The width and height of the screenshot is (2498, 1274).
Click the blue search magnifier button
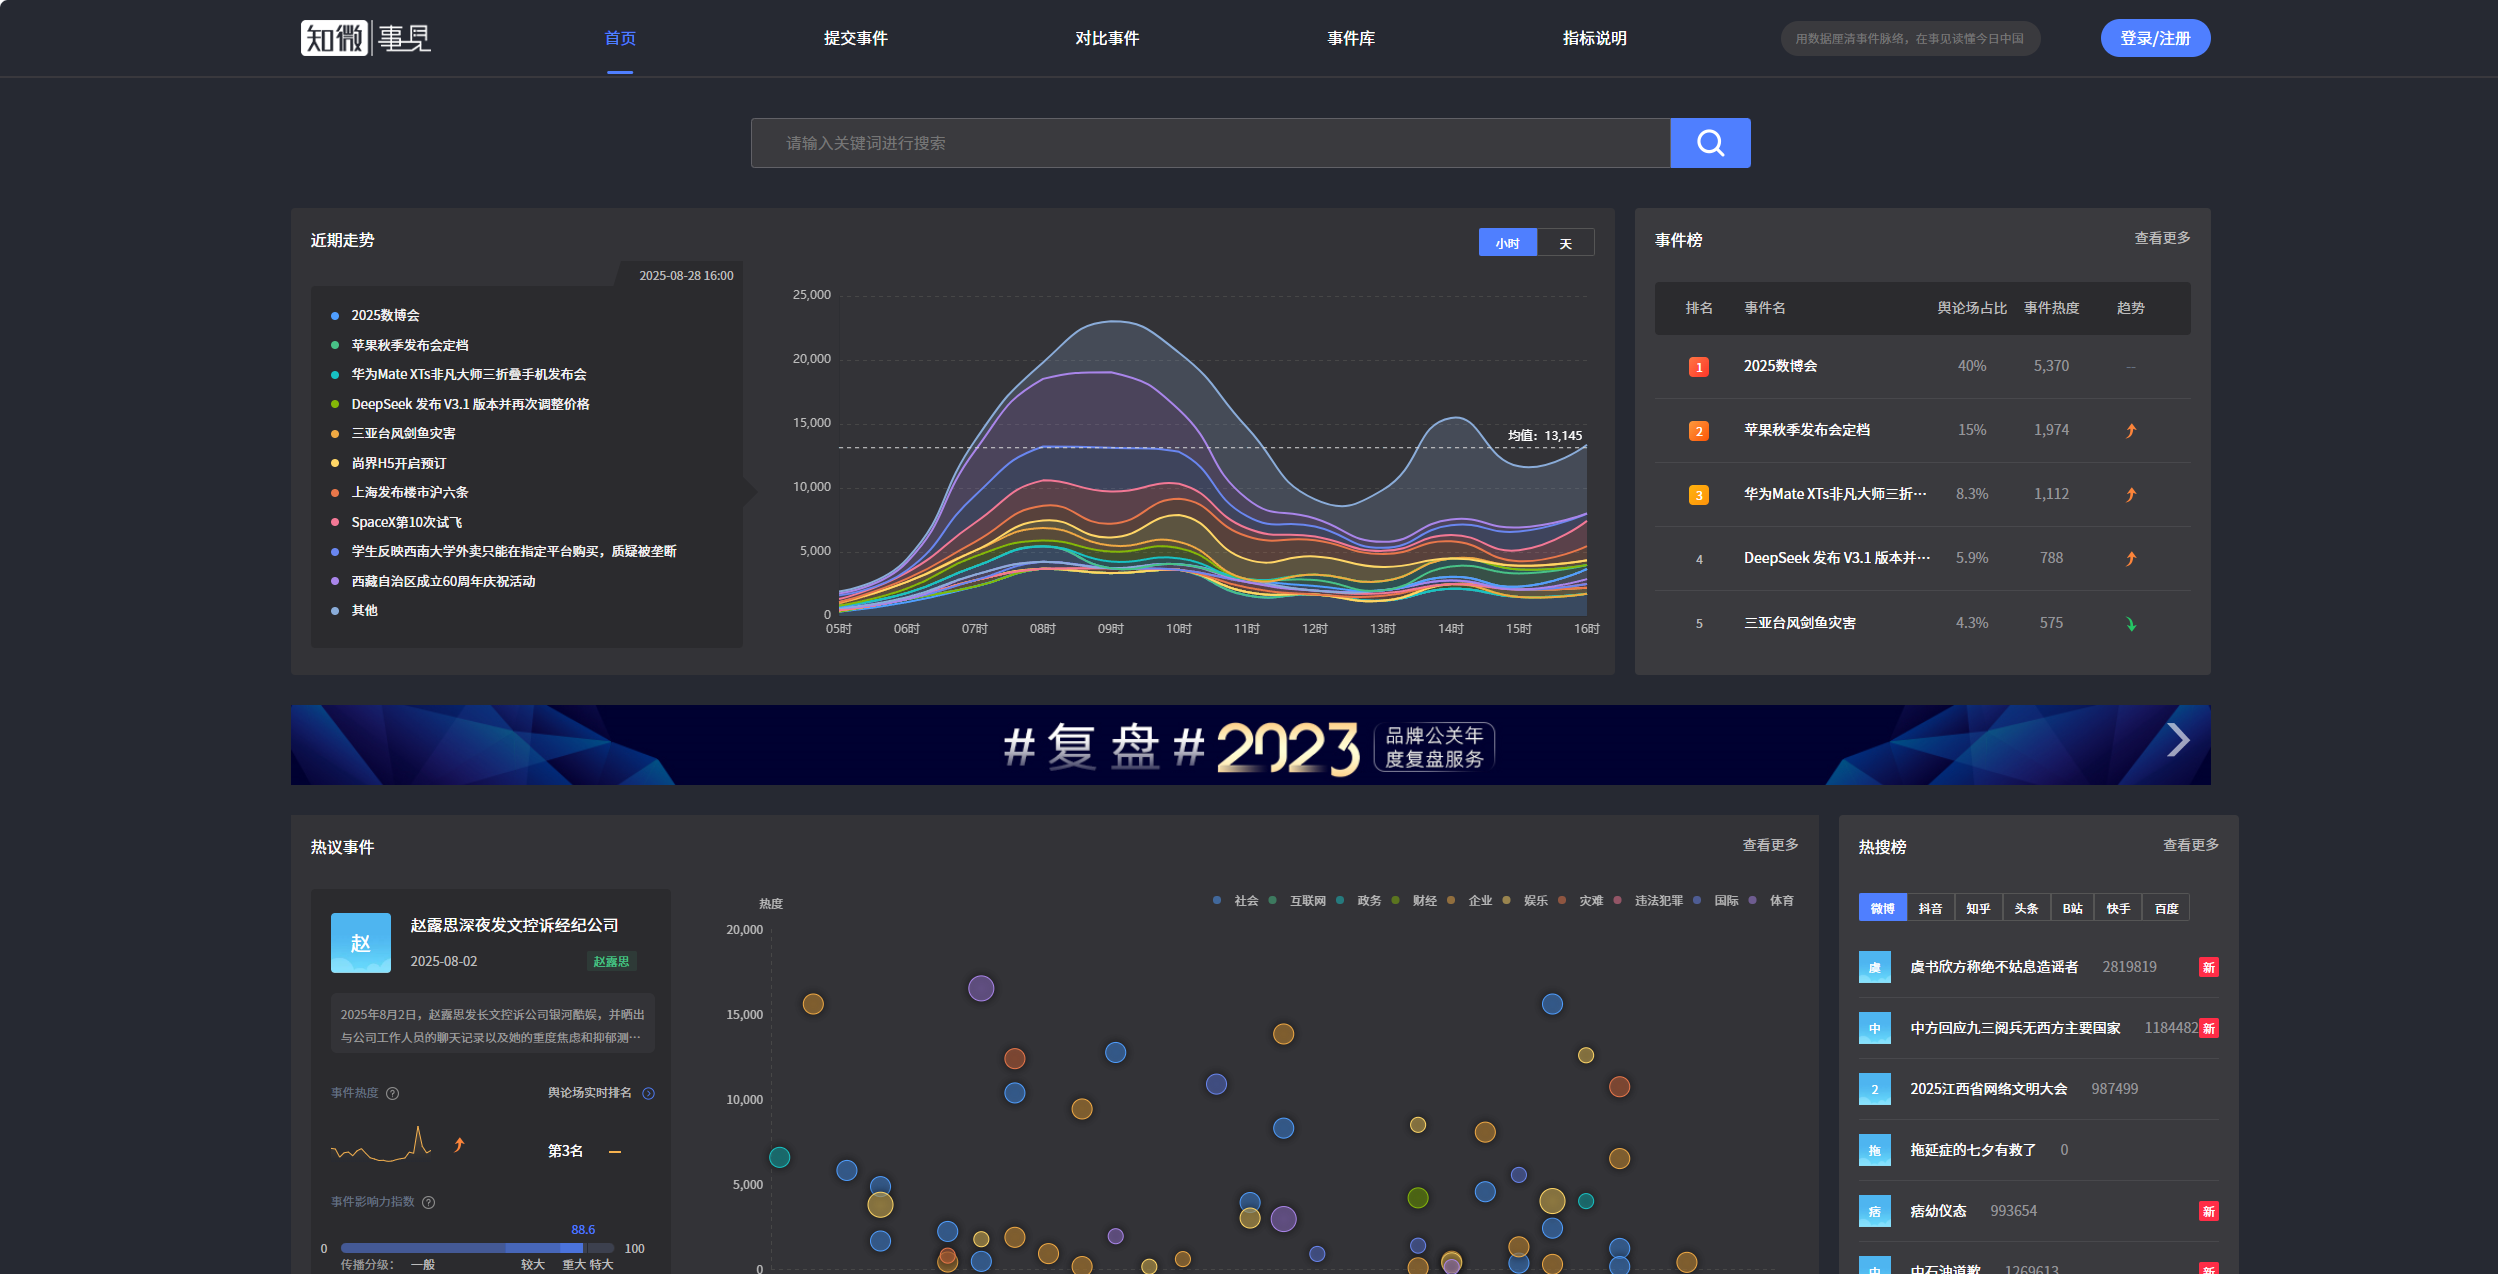click(1709, 143)
